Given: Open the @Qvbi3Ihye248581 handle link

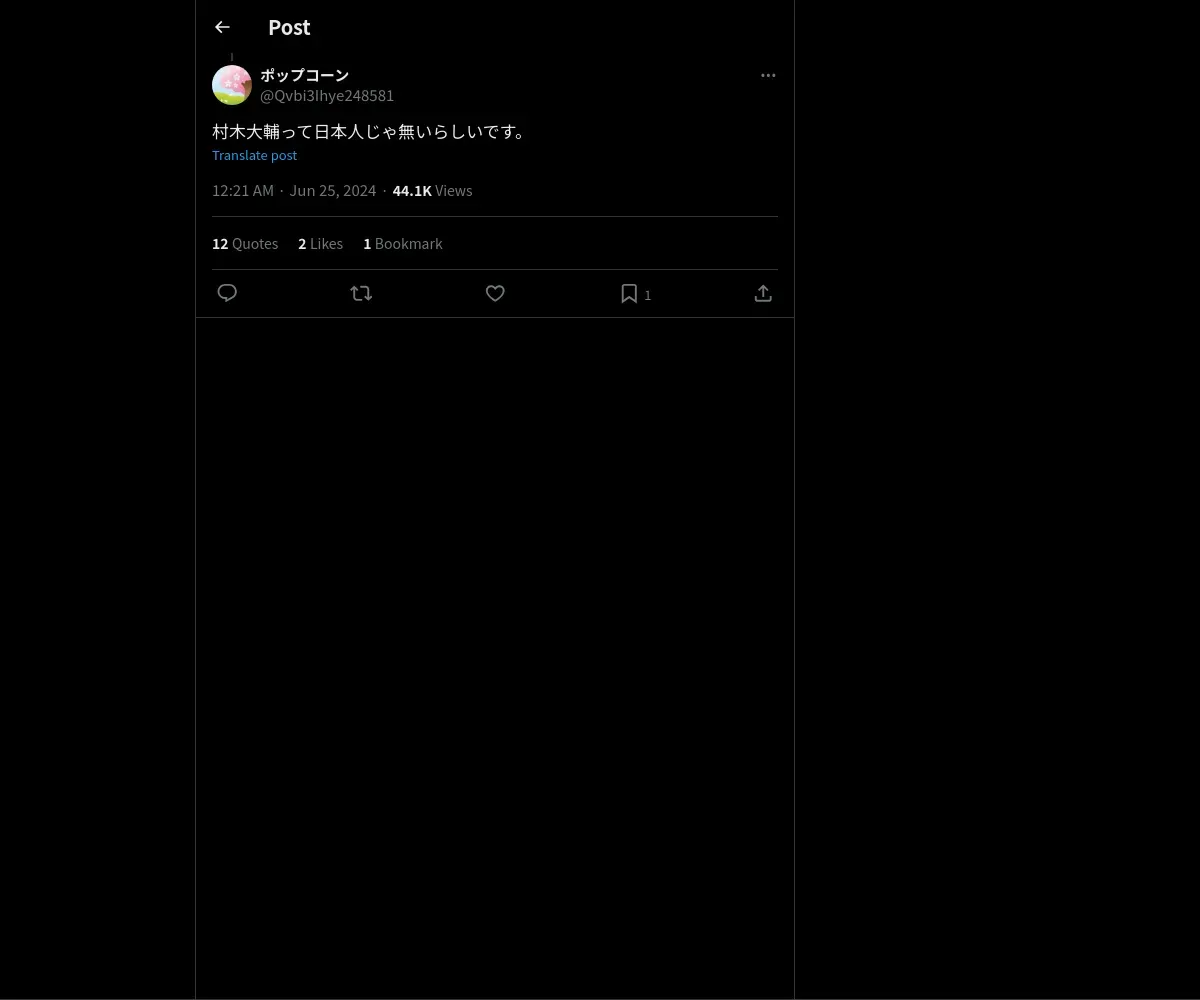Looking at the screenshot, I should 327,95.
